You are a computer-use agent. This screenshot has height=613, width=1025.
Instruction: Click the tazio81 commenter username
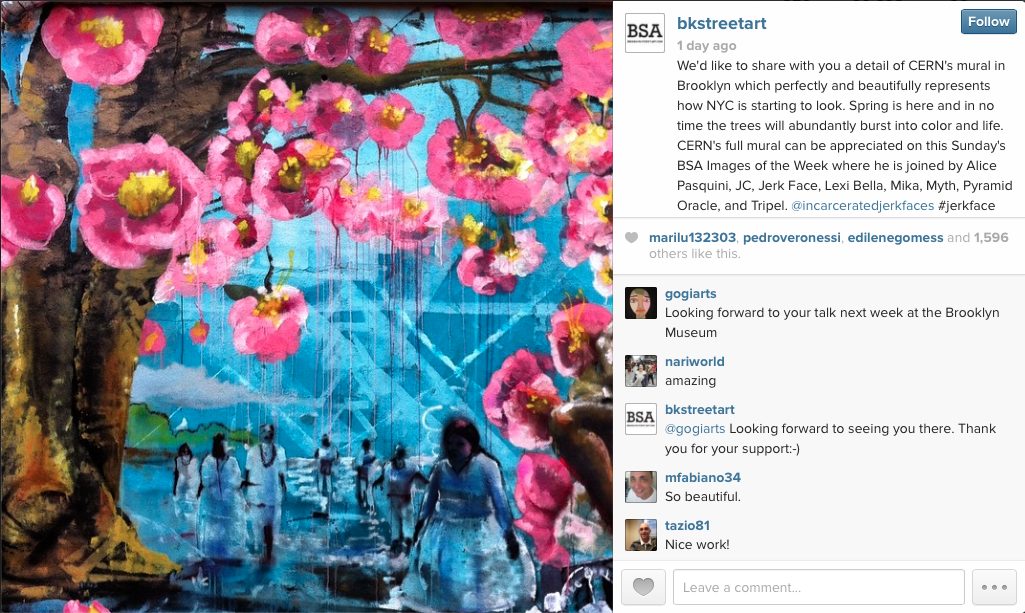point(687,525)
